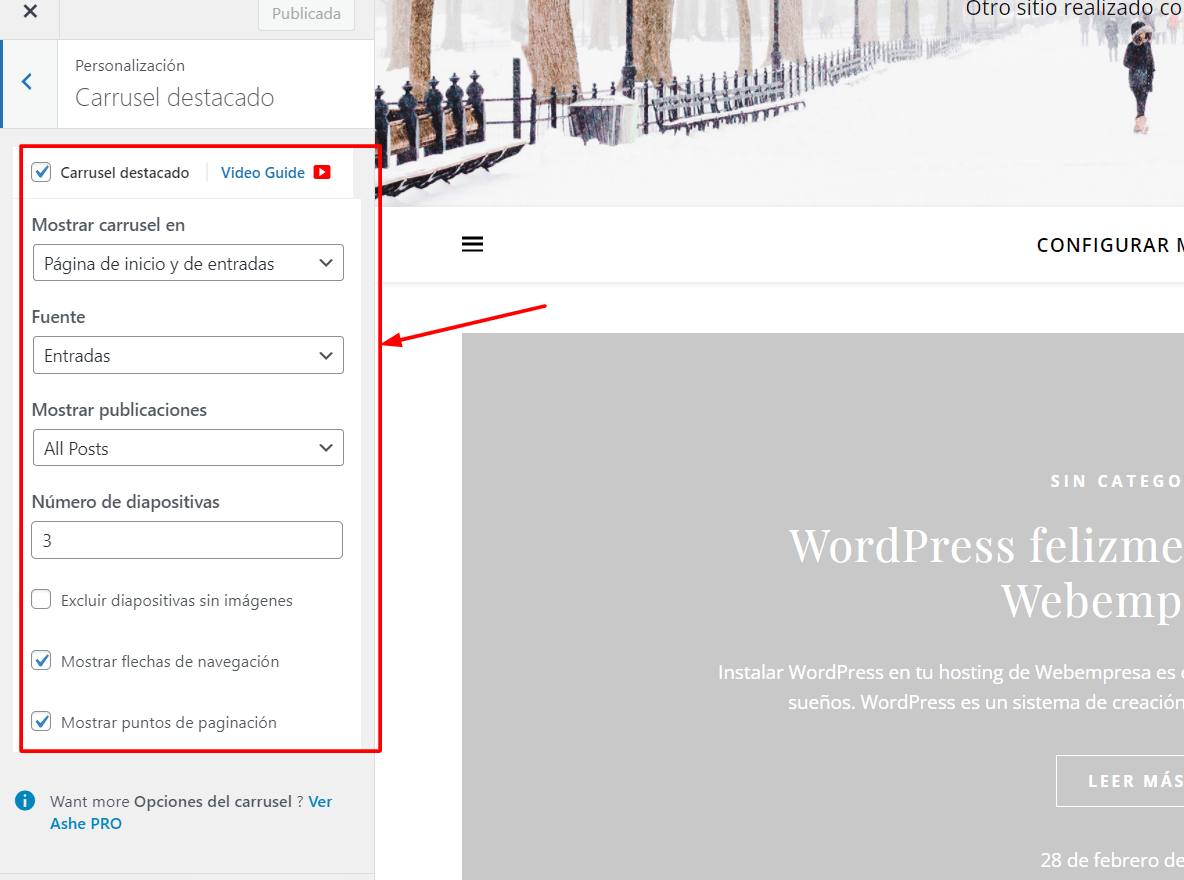Click the SIN CATEGORÍA label on slide
This screenshot has height=880, width=1184.
point(1117,481)
